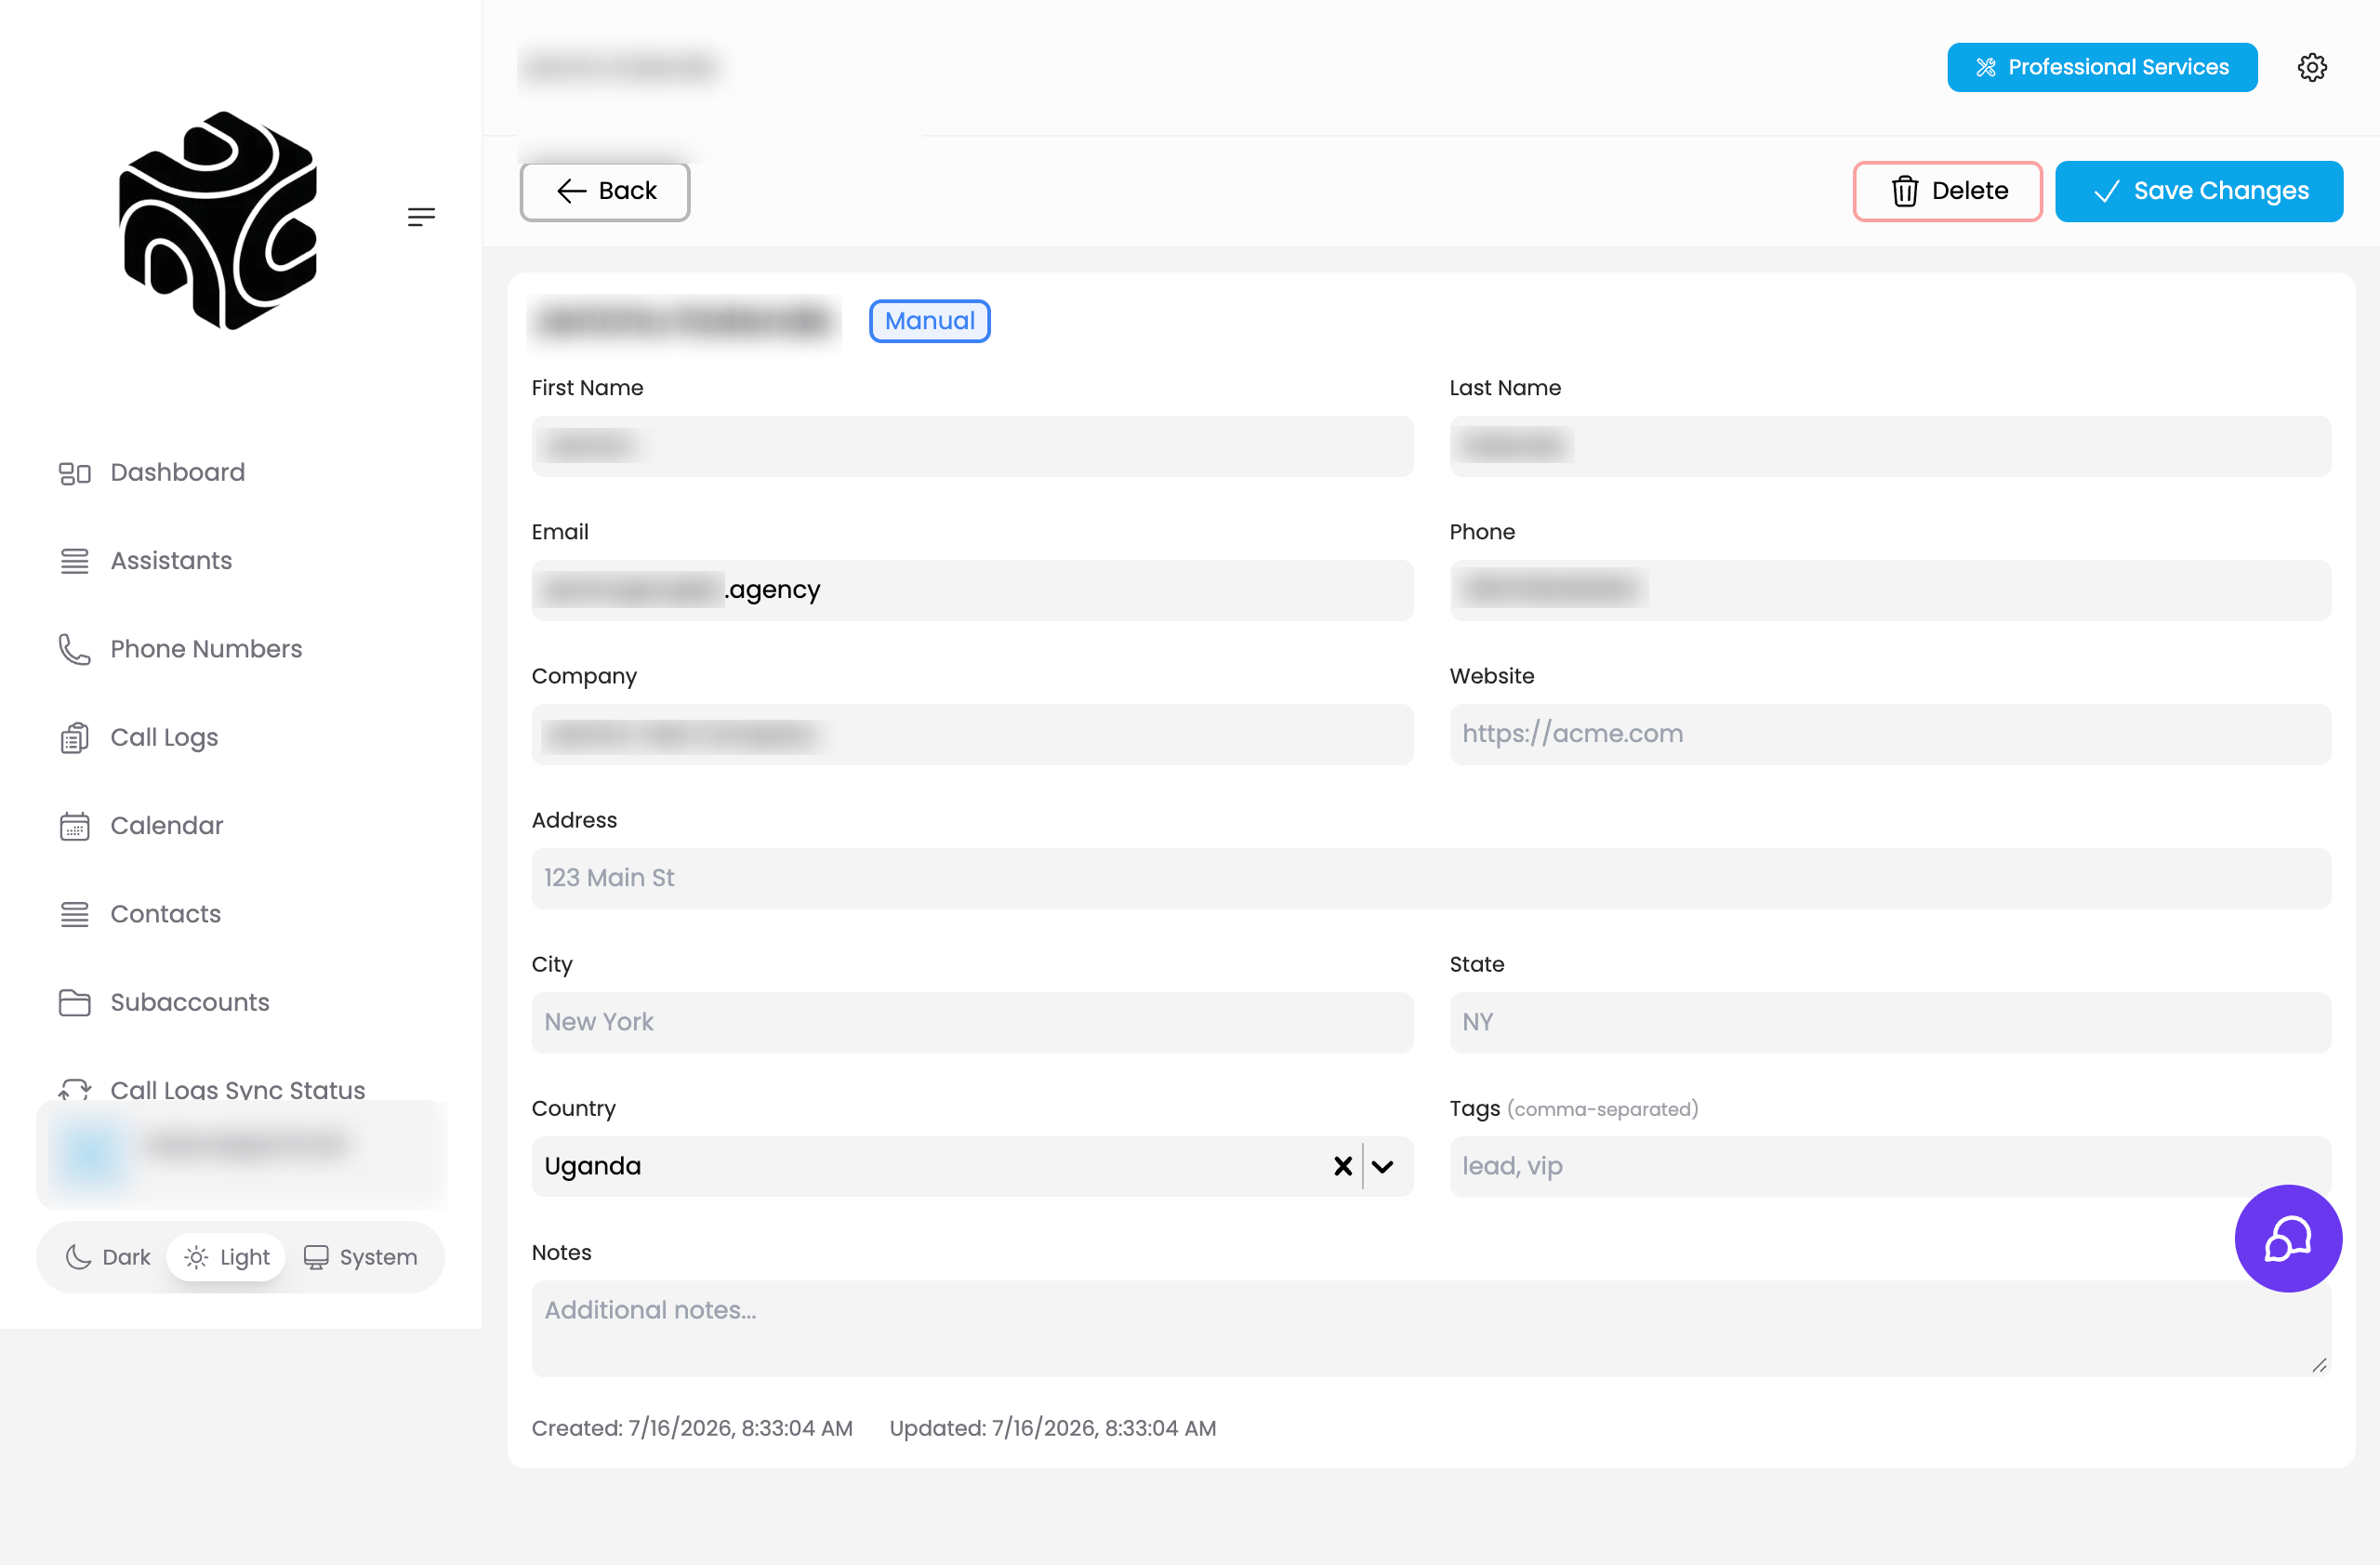Image resolution: width=2380 pixels, height=1565 pixels.
Task: Click the notes textarea resize handle
Action: (2319, 1365)
